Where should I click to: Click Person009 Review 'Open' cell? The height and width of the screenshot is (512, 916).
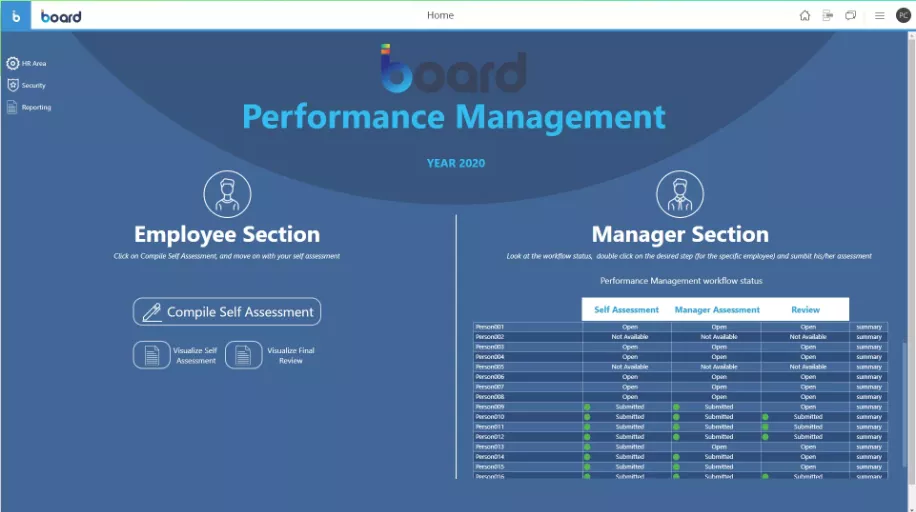pos(808,407)
